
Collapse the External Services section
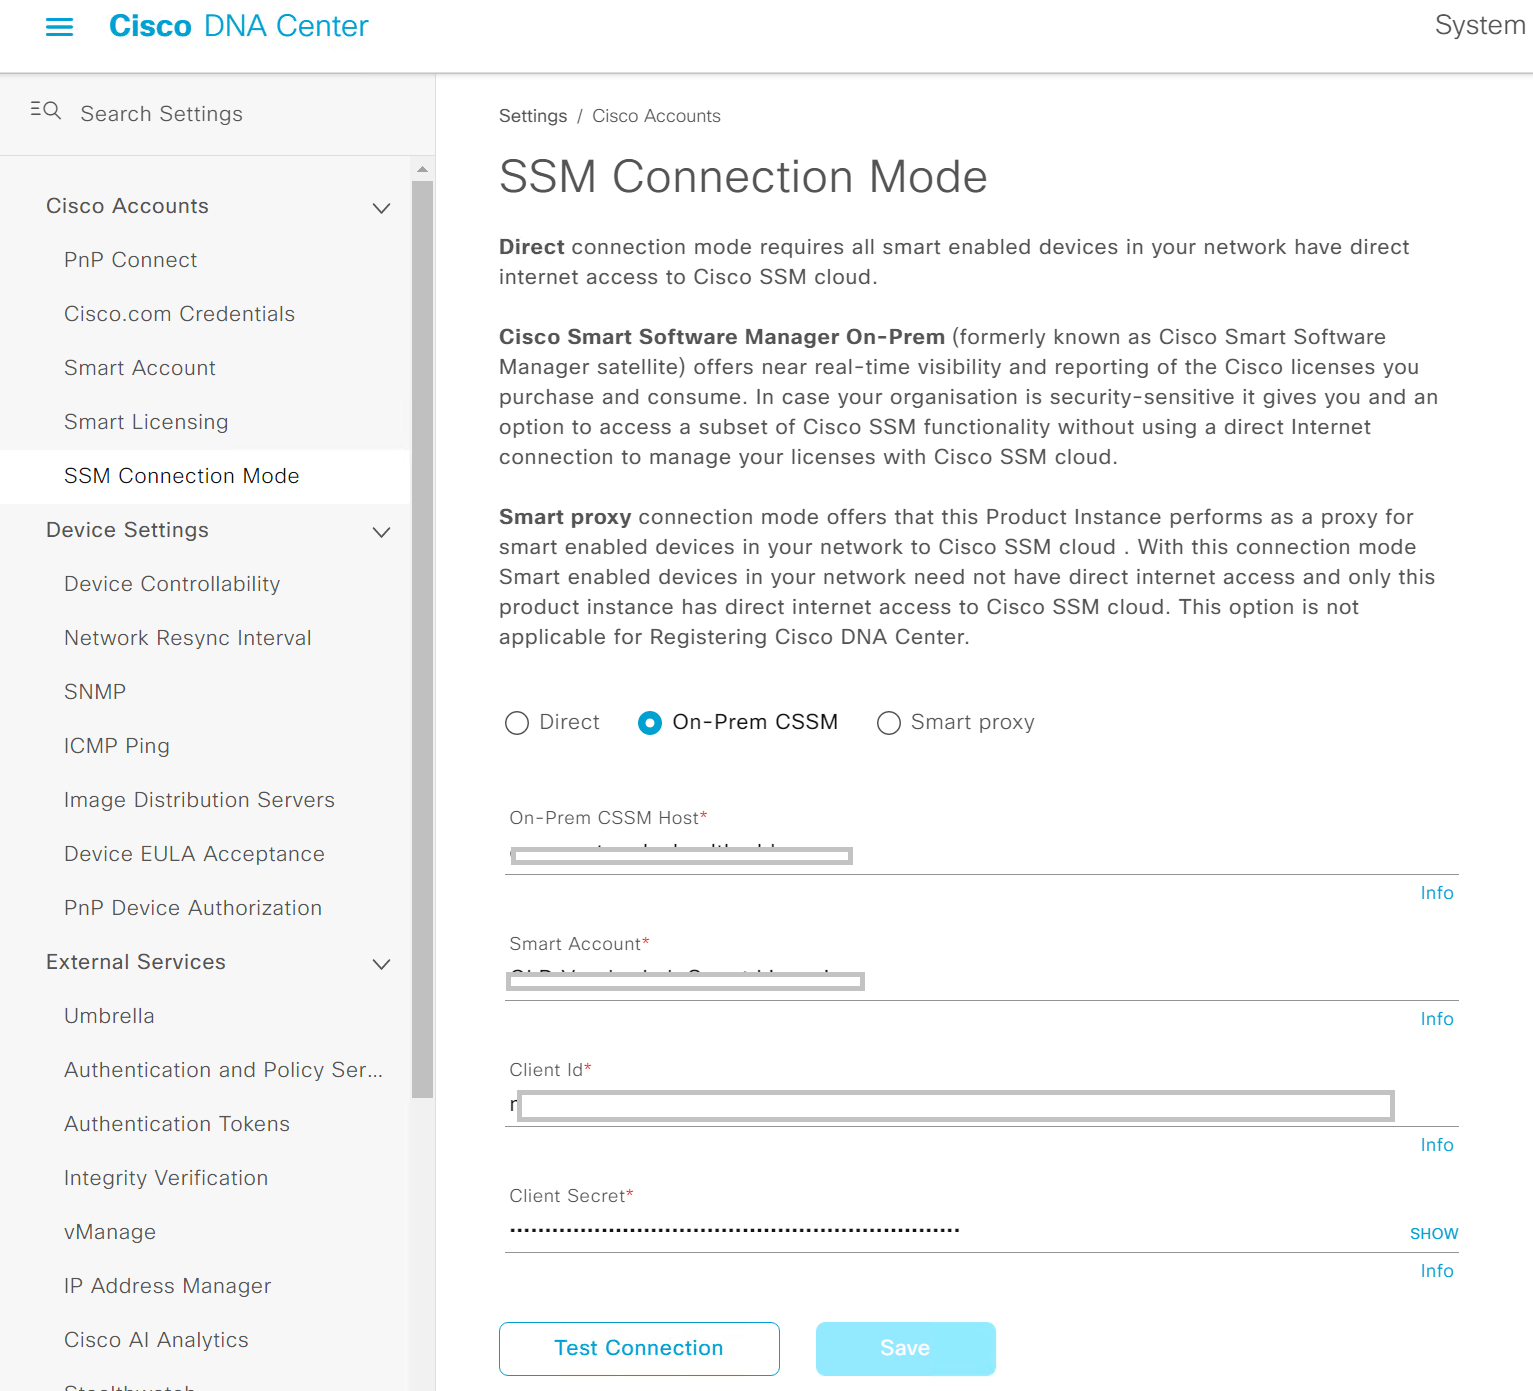point(381,964)
